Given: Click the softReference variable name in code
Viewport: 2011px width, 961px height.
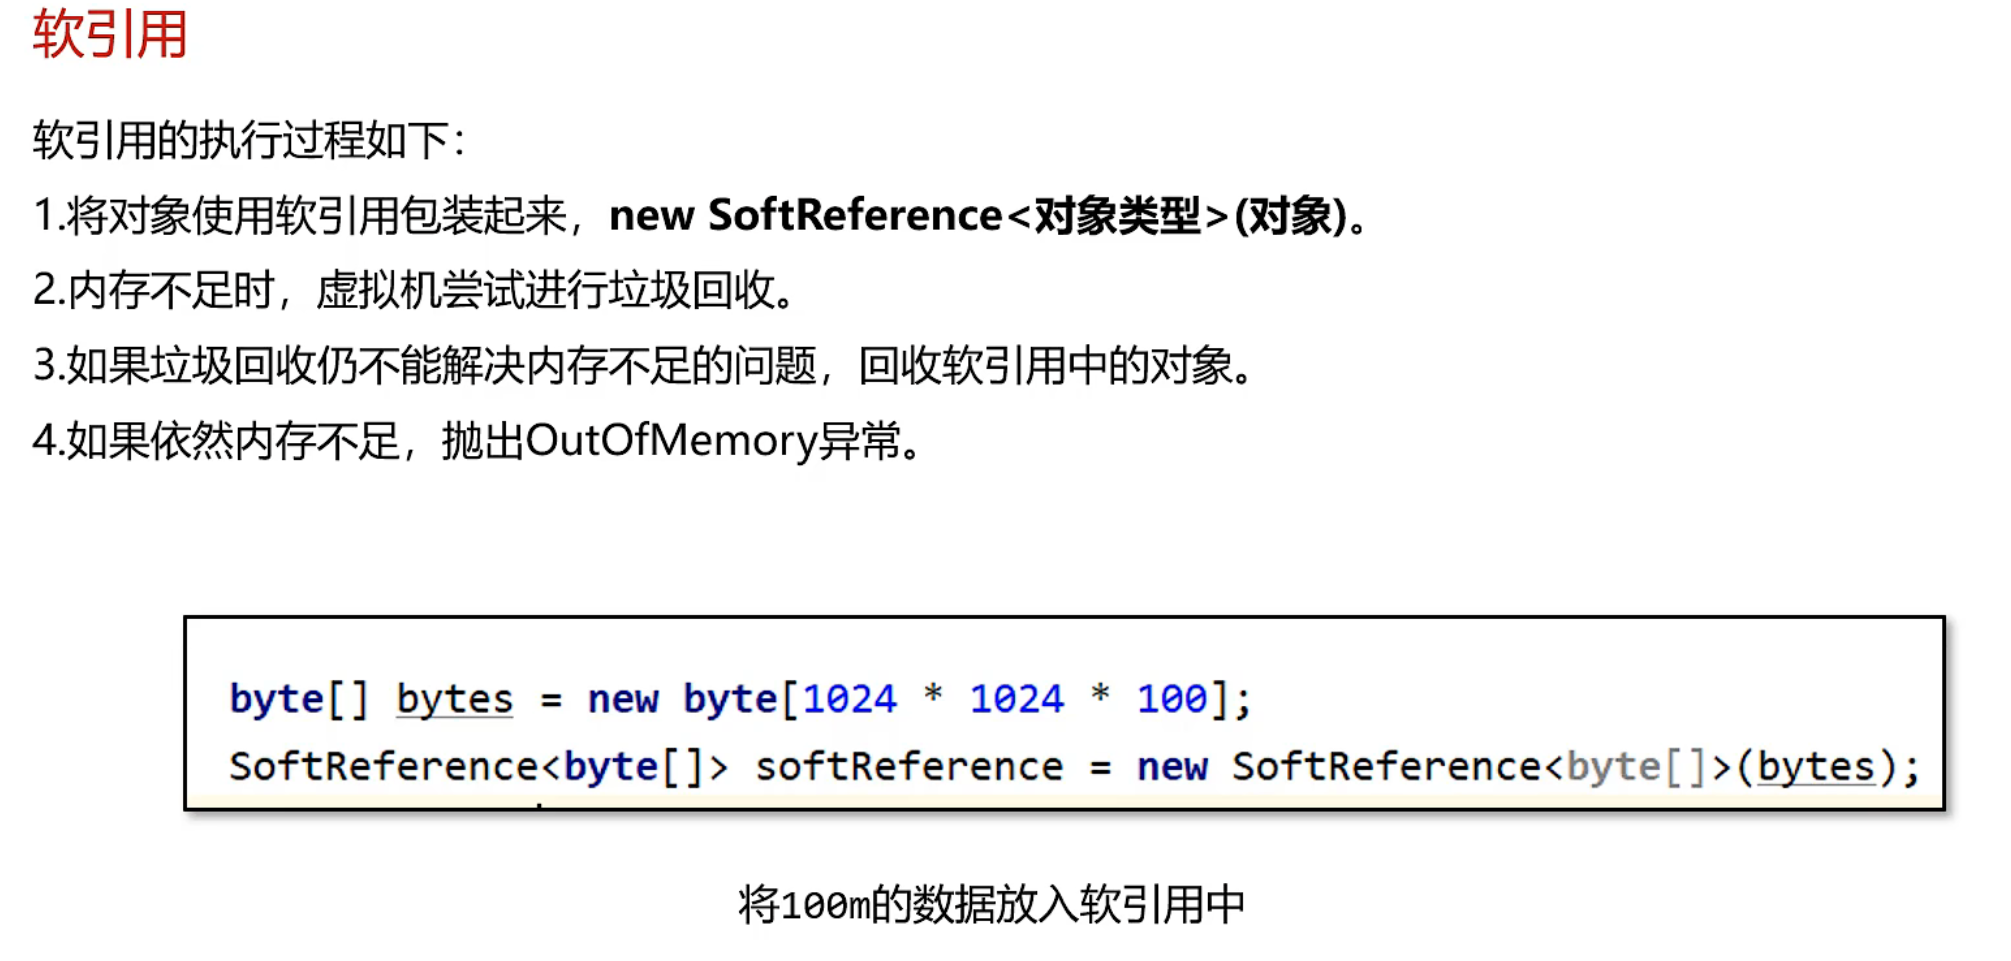Looking at the screenshot, I should 909,767.
